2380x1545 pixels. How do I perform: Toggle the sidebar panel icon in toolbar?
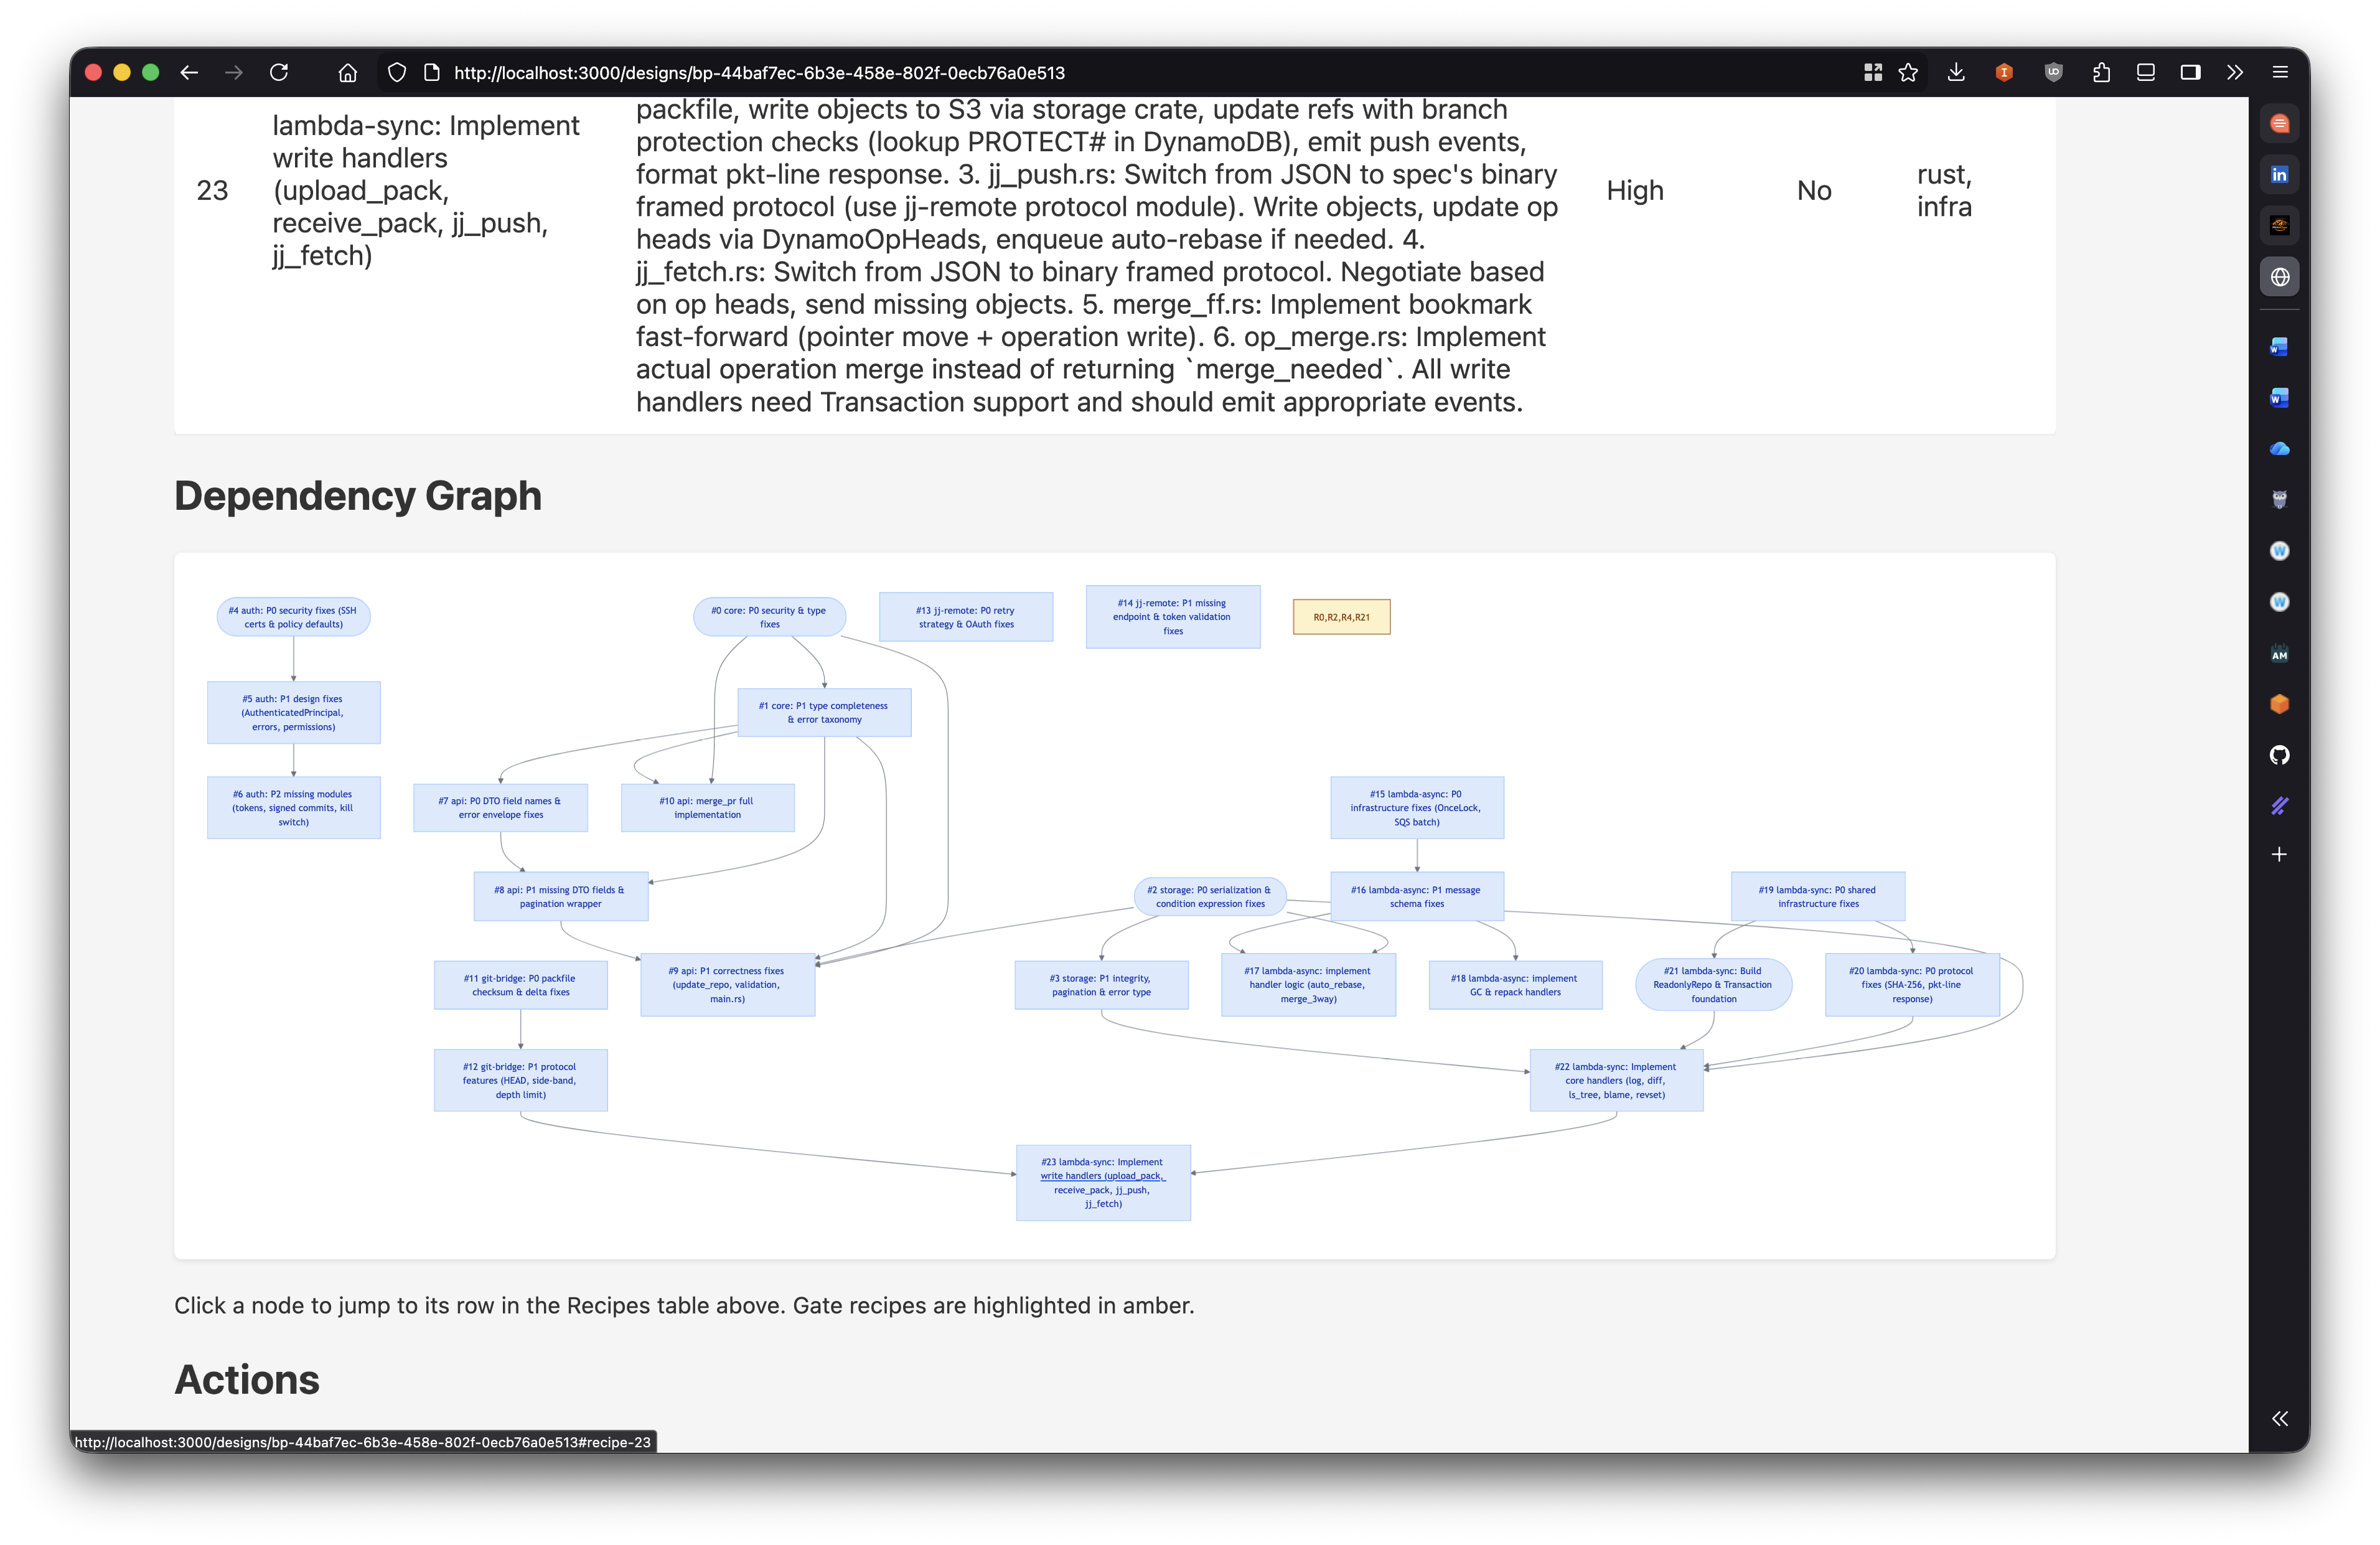[x=2190, y=72]
